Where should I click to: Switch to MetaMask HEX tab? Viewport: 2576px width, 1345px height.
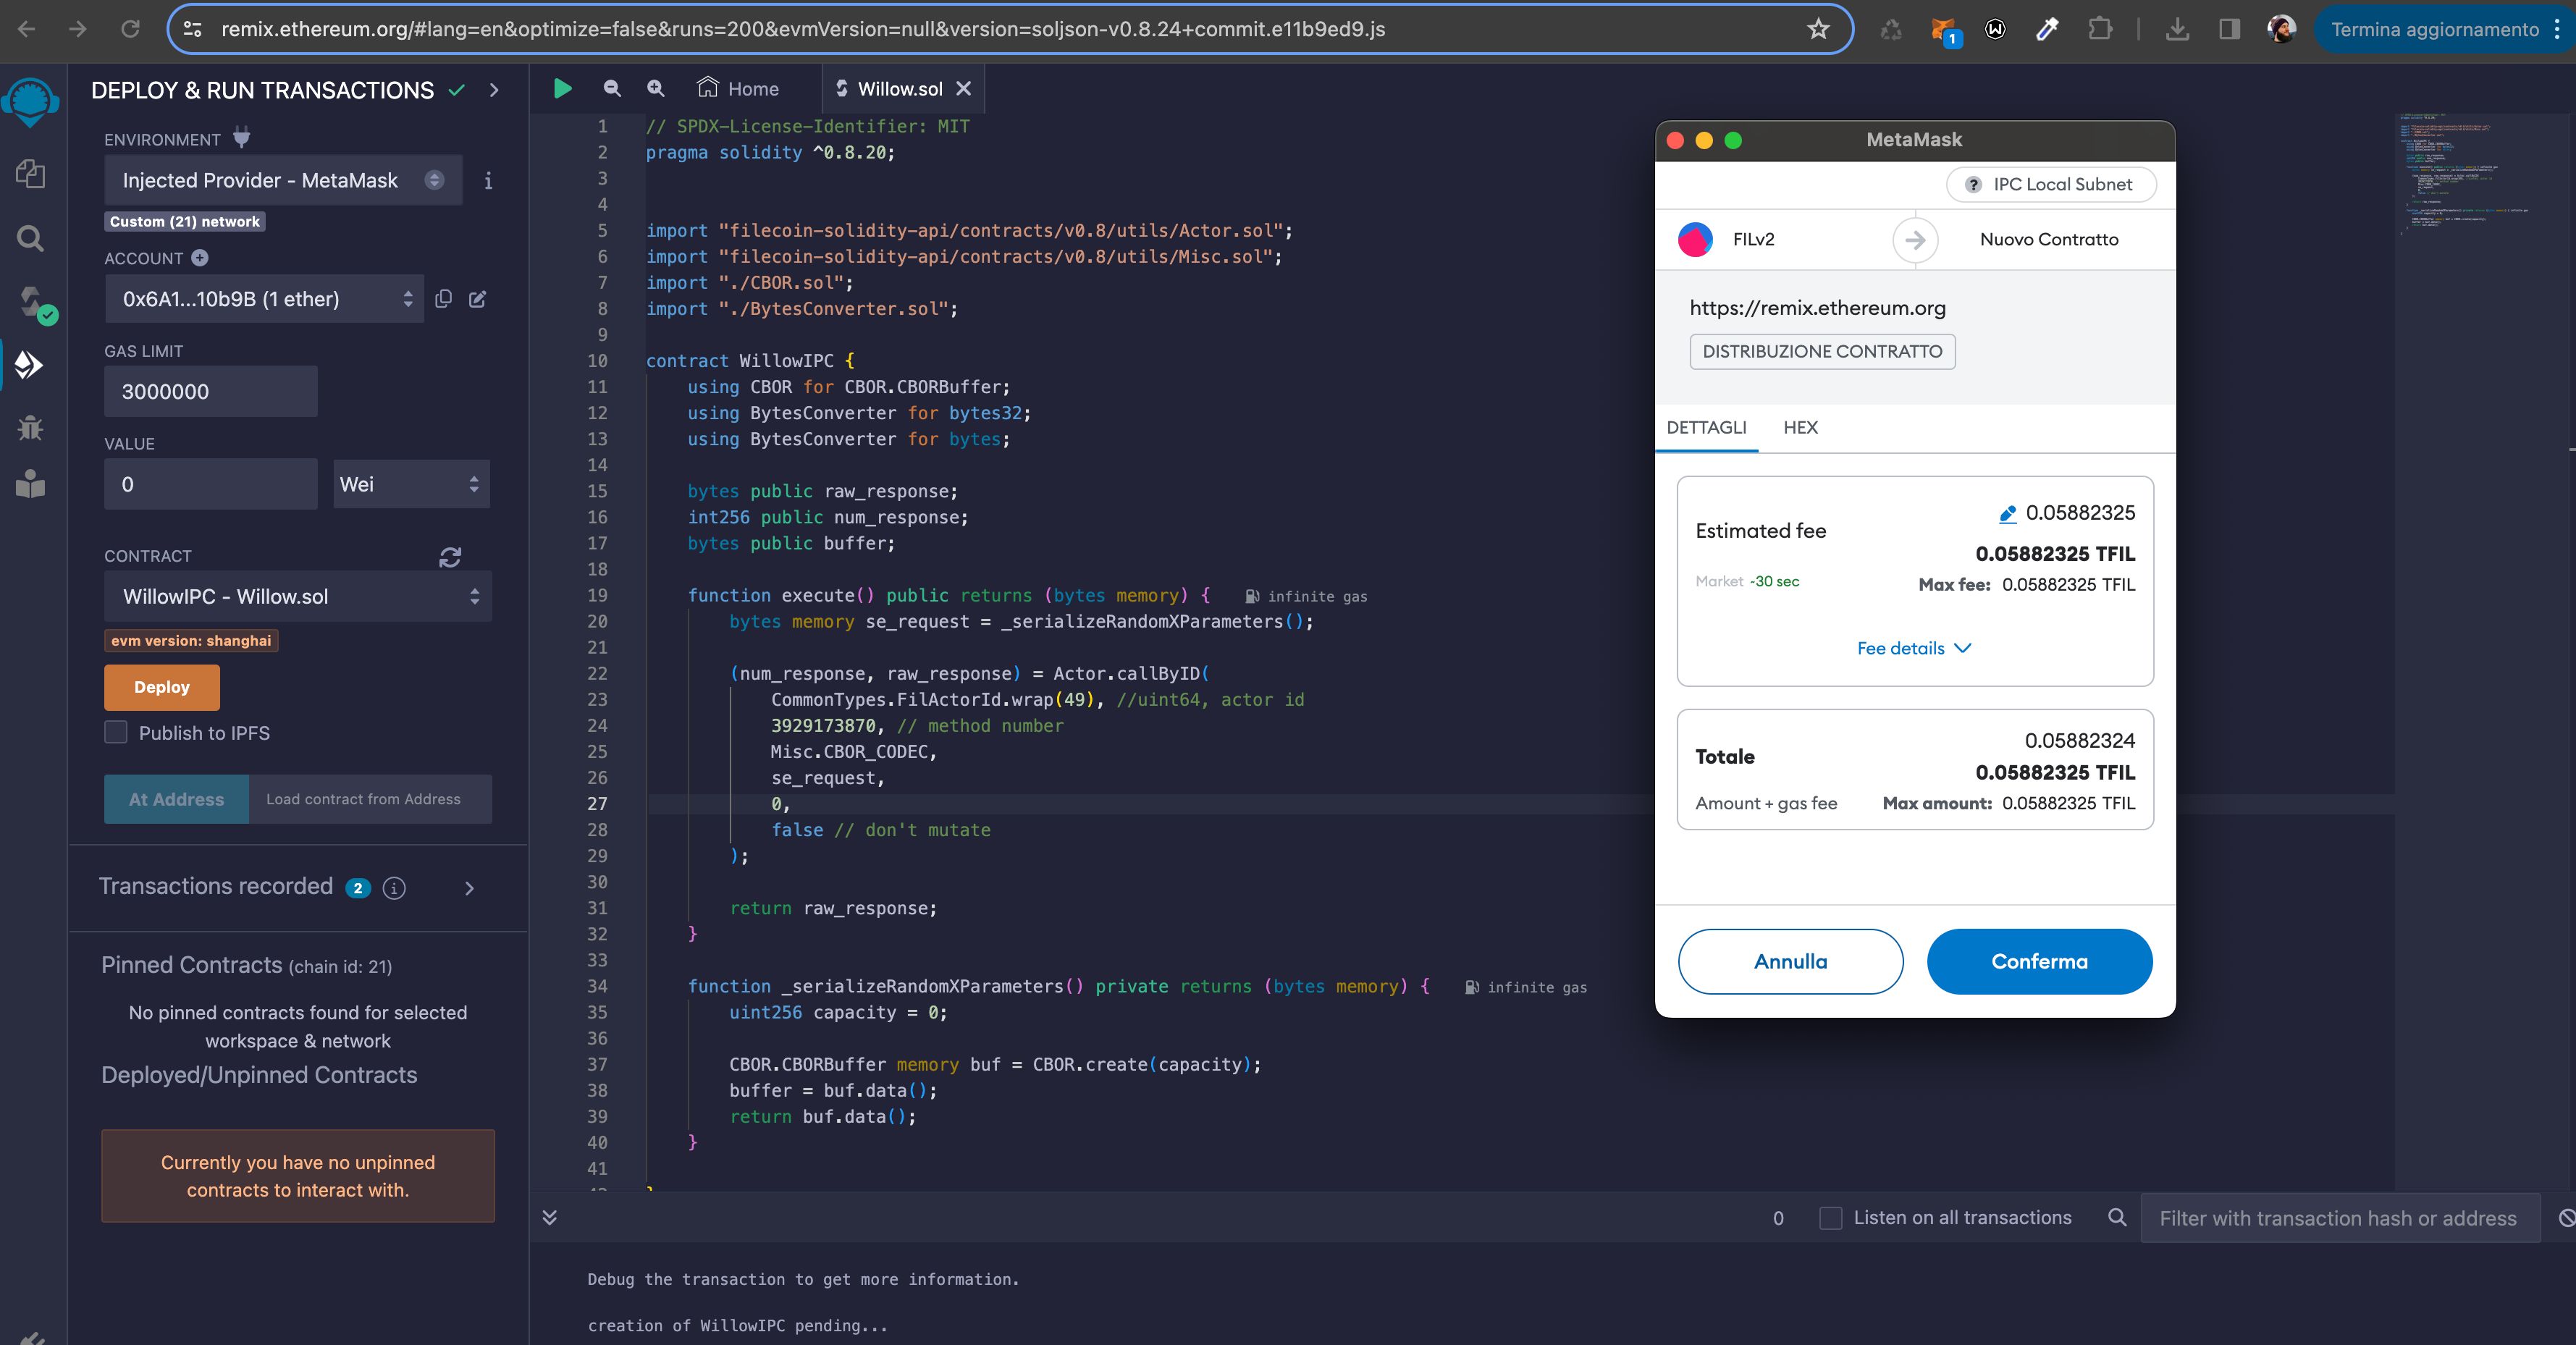(x=1800, y=427)
